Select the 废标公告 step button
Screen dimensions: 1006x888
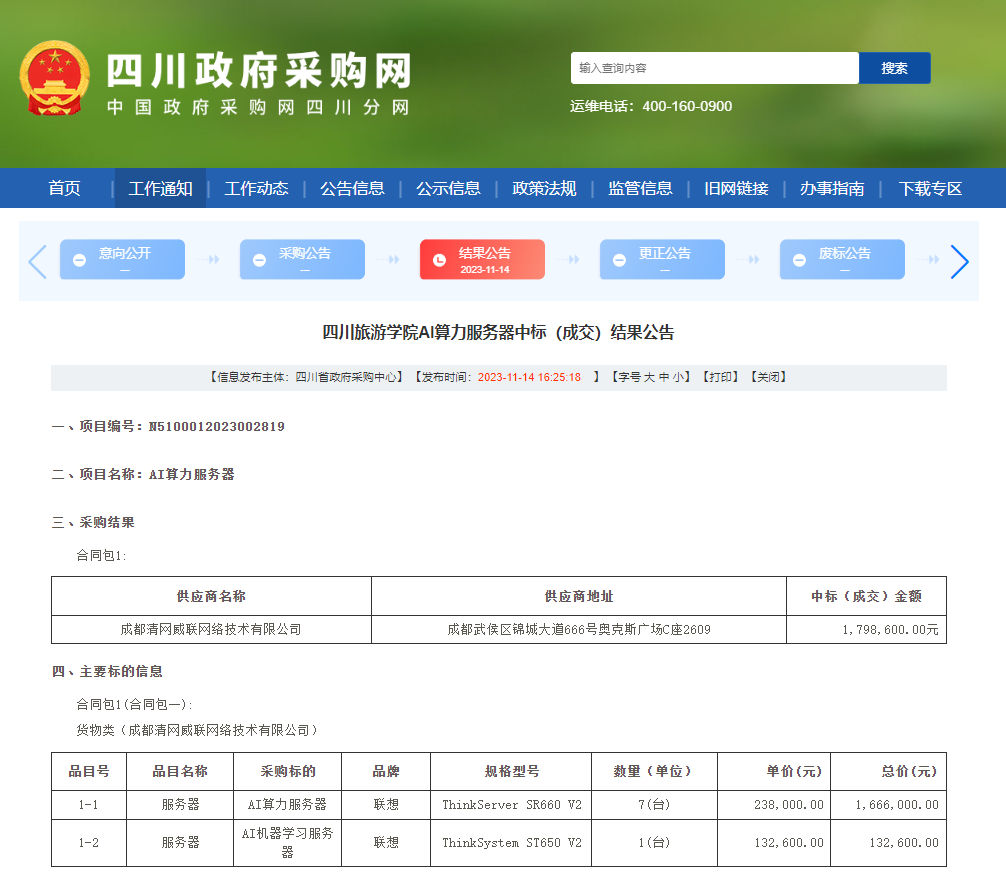[842, 259]
